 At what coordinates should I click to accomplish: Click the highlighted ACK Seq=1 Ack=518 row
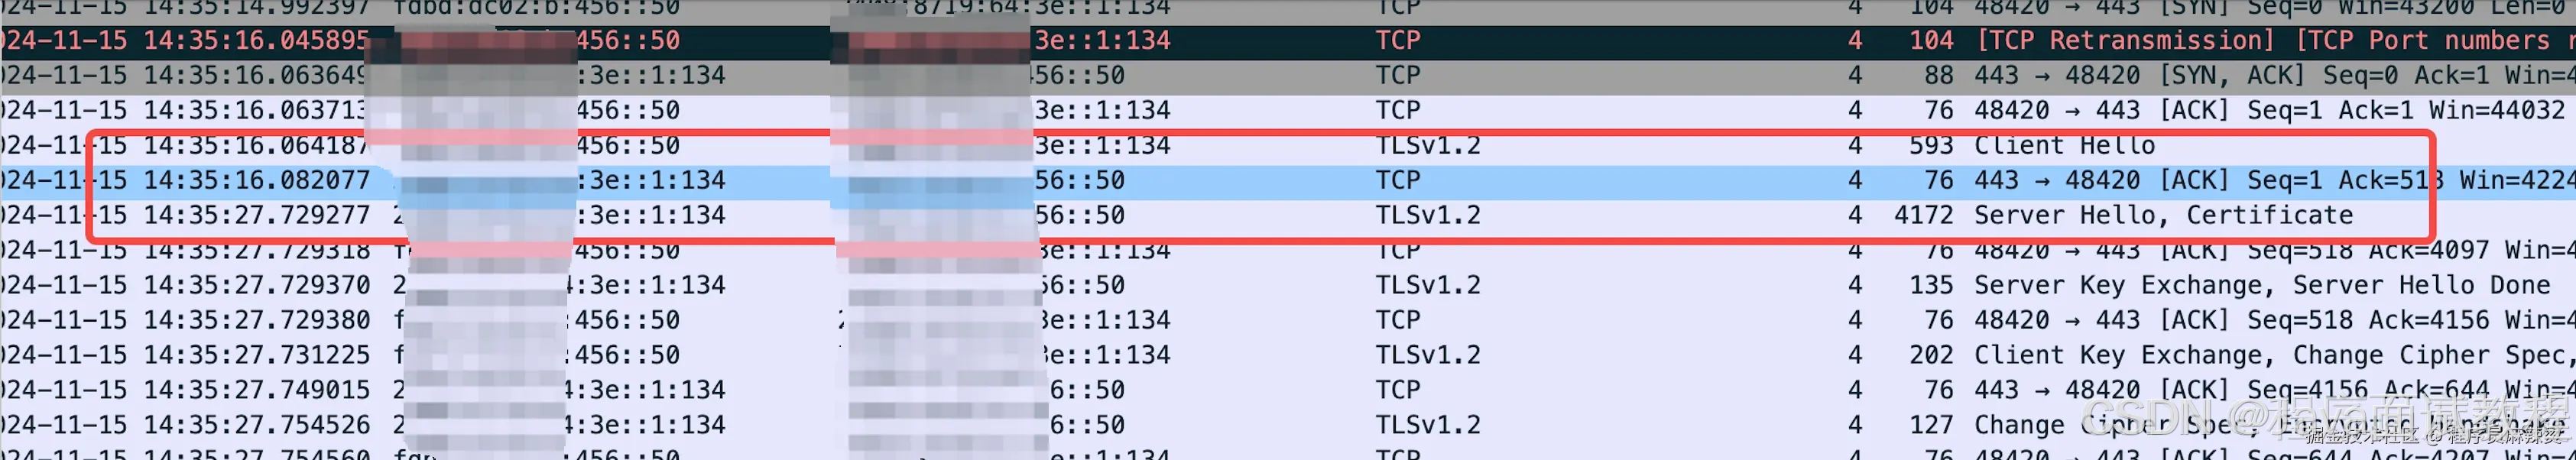point(1288,181)
